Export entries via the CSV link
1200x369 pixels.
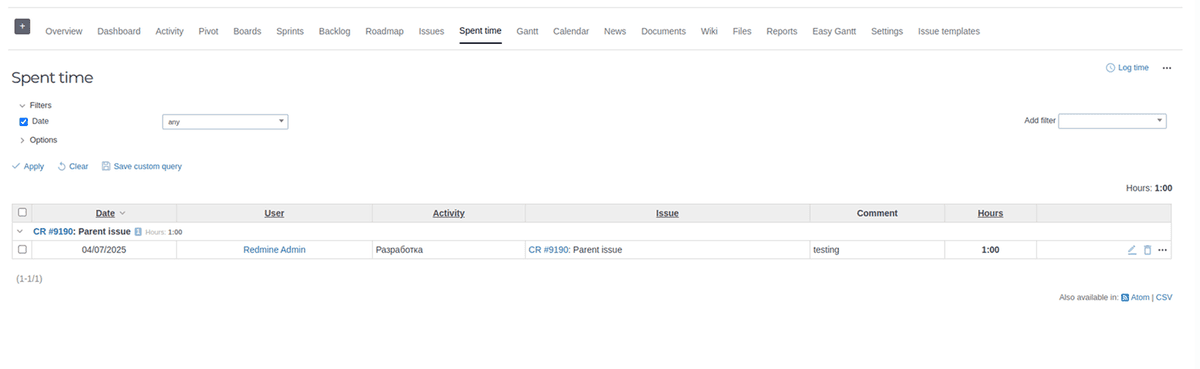click(x=1164, y=297)
